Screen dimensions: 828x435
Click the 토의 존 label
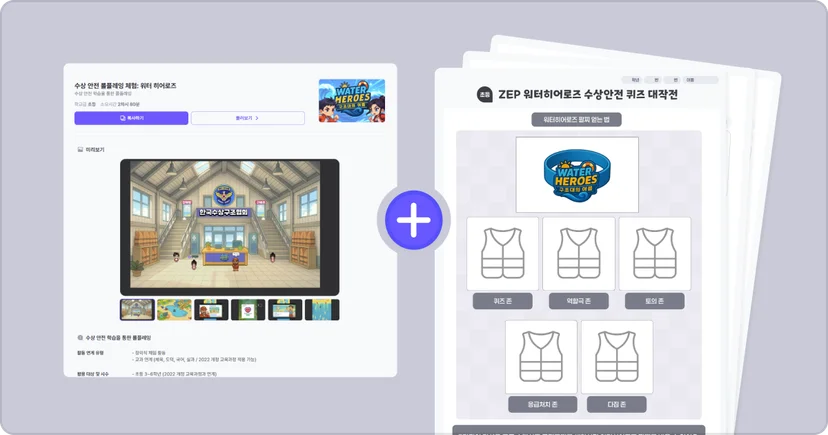click(655, 301)
